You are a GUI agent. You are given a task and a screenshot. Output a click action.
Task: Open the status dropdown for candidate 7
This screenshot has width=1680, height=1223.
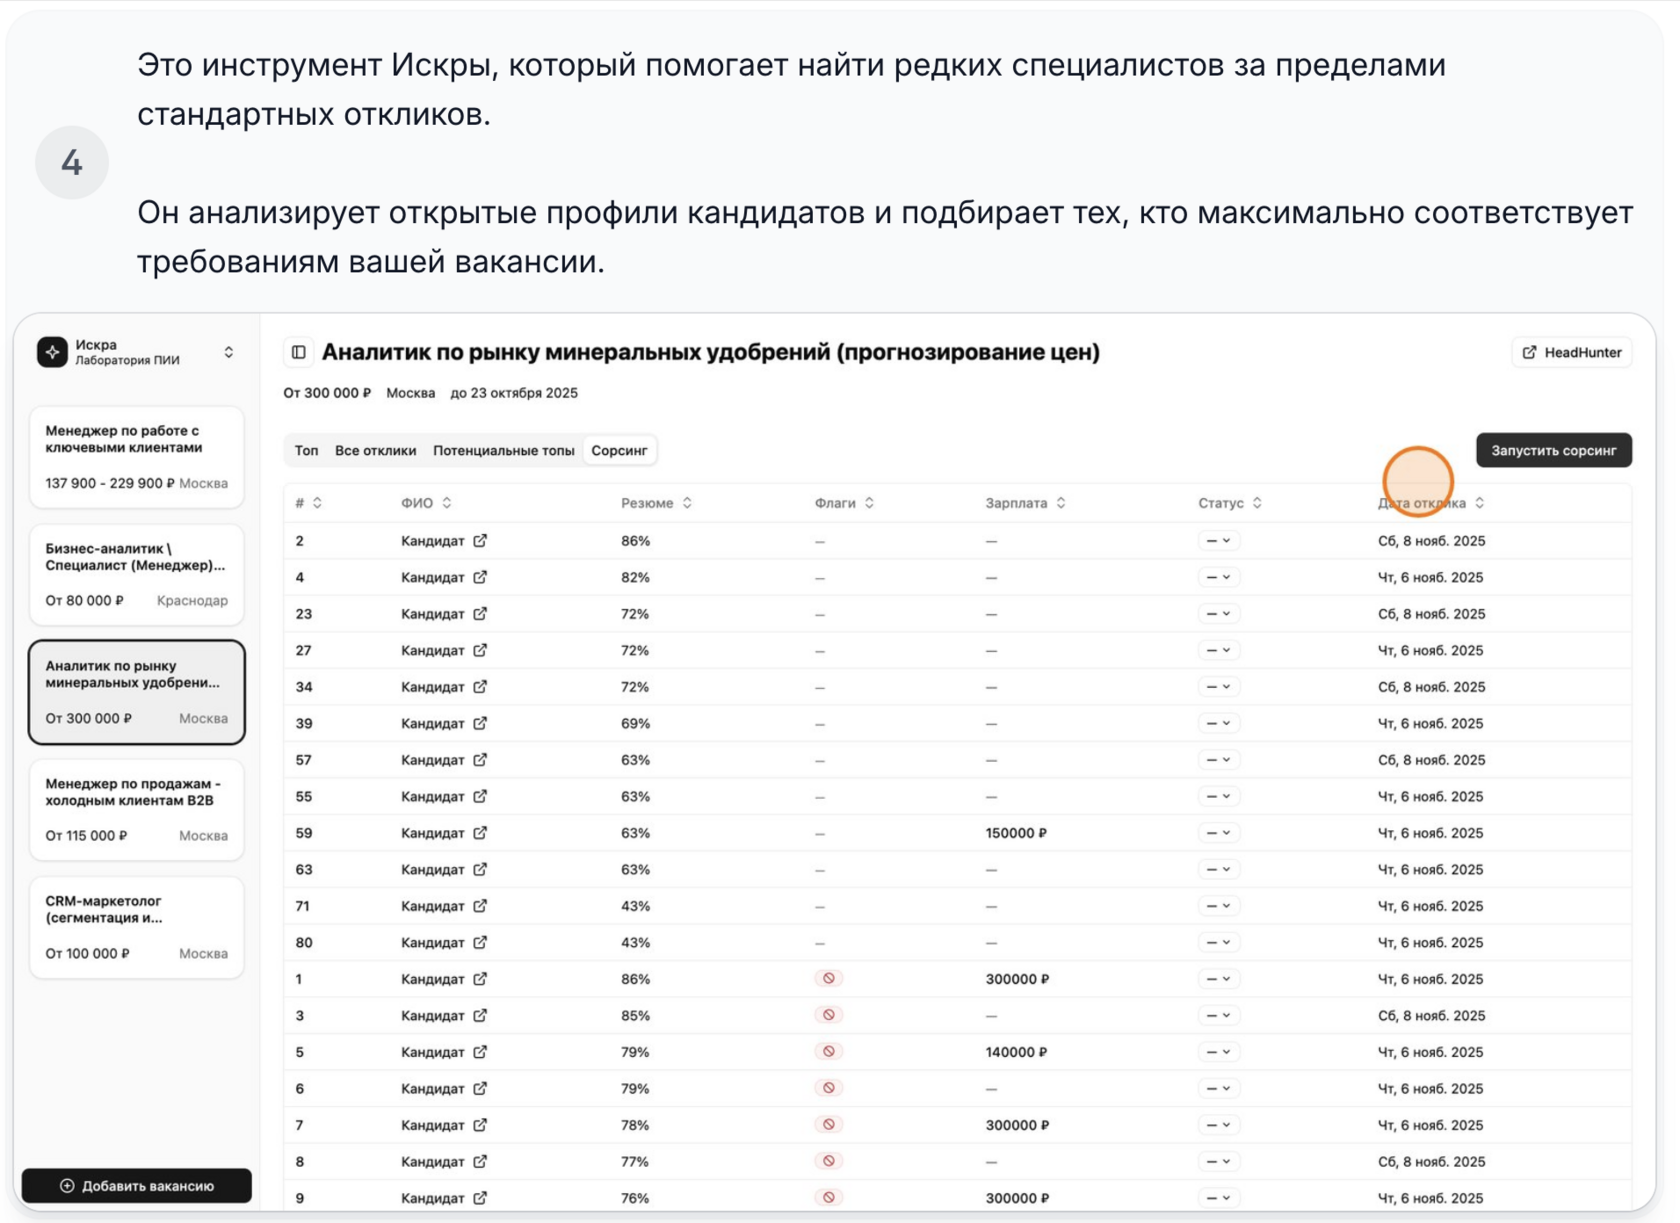pos(1218,1125)
